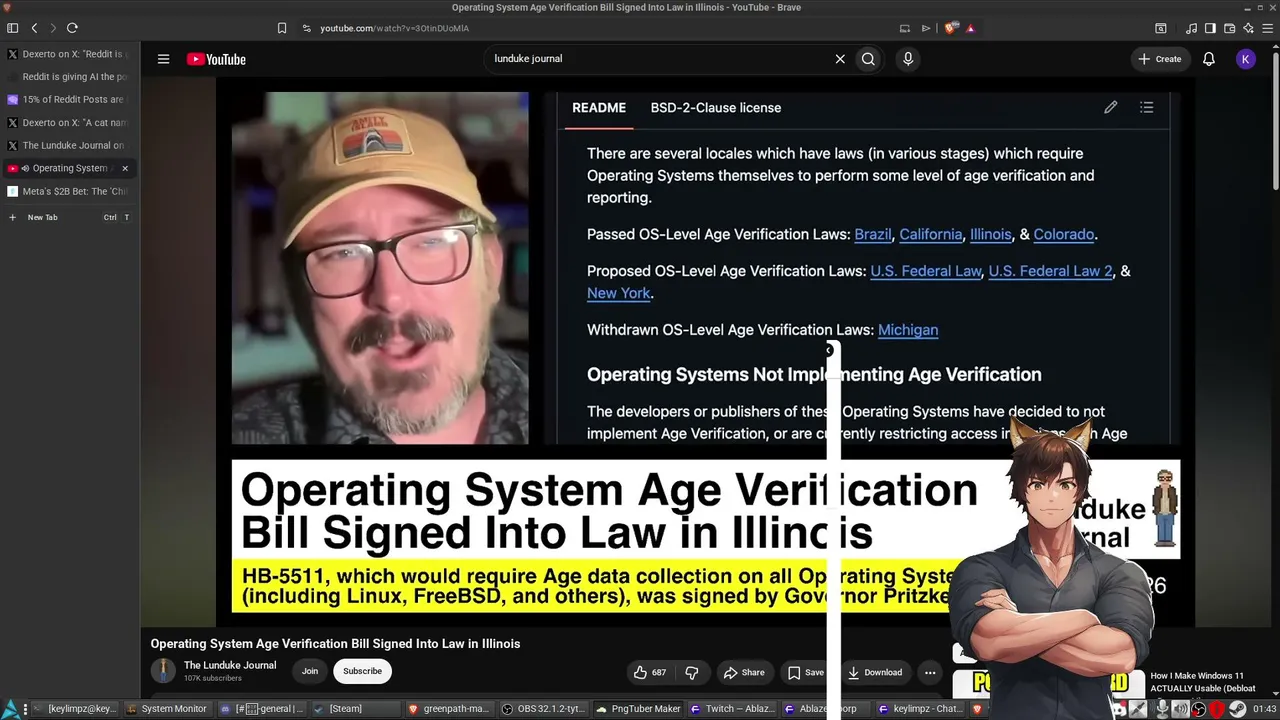Open YouTube notifications bell
The image size is (1280, 720).
click(x=1209, y=59)
